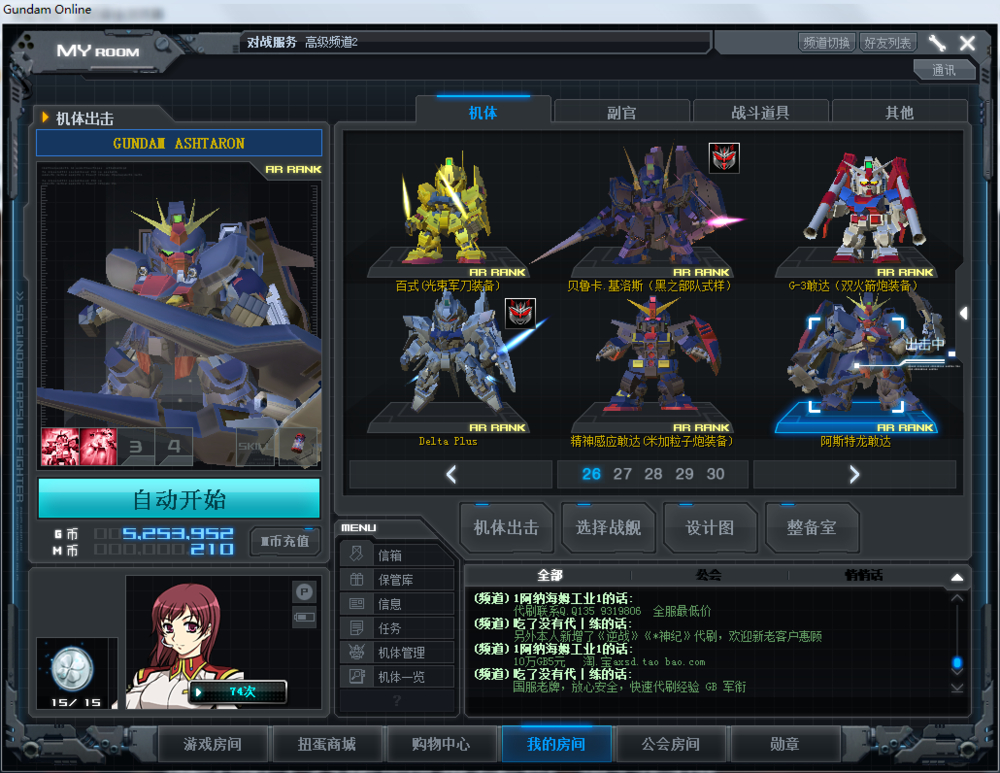Click the 整备室 hangar button
Viewport: 1000px width, 773px height.
coord(811,527)
